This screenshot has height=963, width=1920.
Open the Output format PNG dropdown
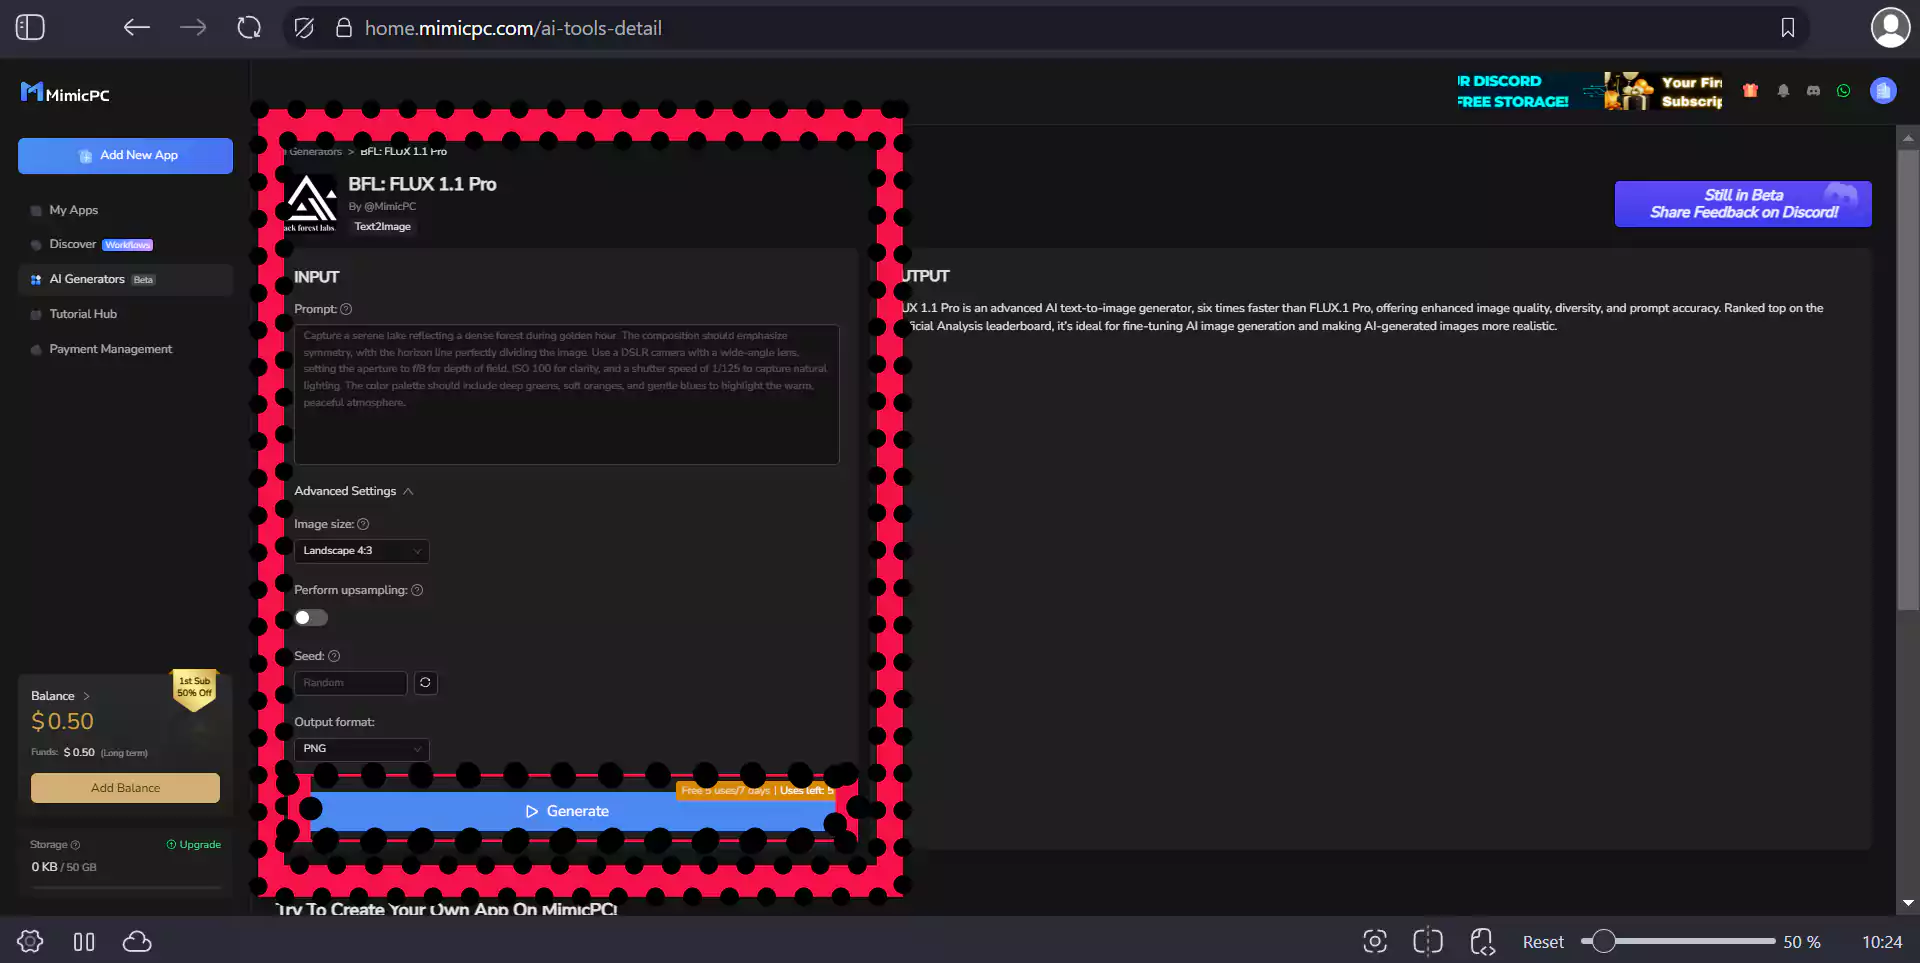362,749
